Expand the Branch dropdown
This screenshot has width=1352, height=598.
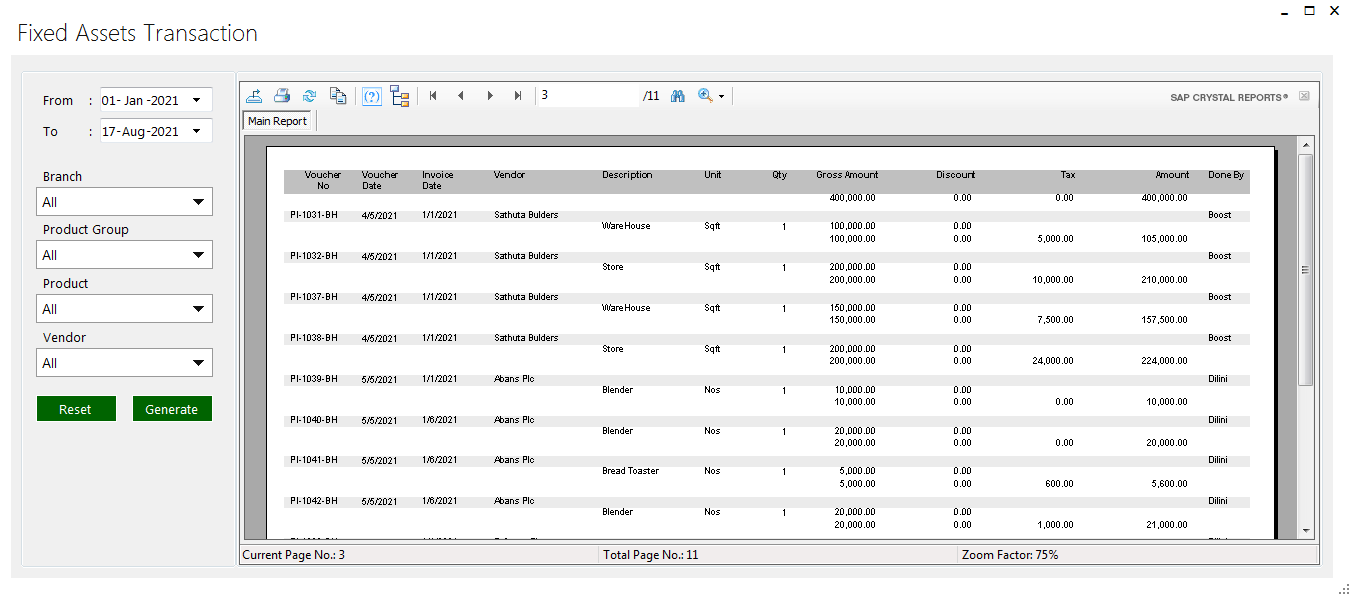pos(198,202)
